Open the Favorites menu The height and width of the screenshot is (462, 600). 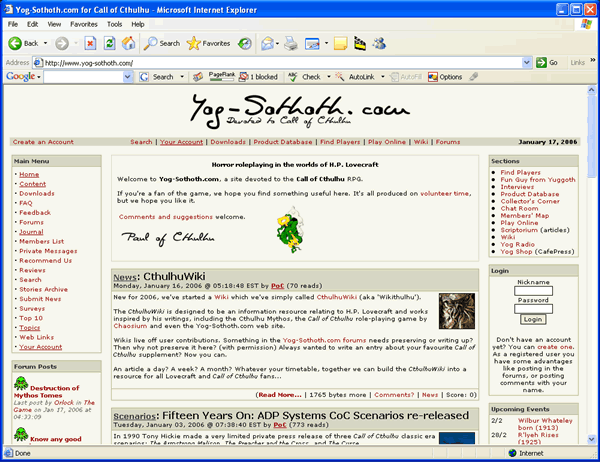tap(84, 24)
